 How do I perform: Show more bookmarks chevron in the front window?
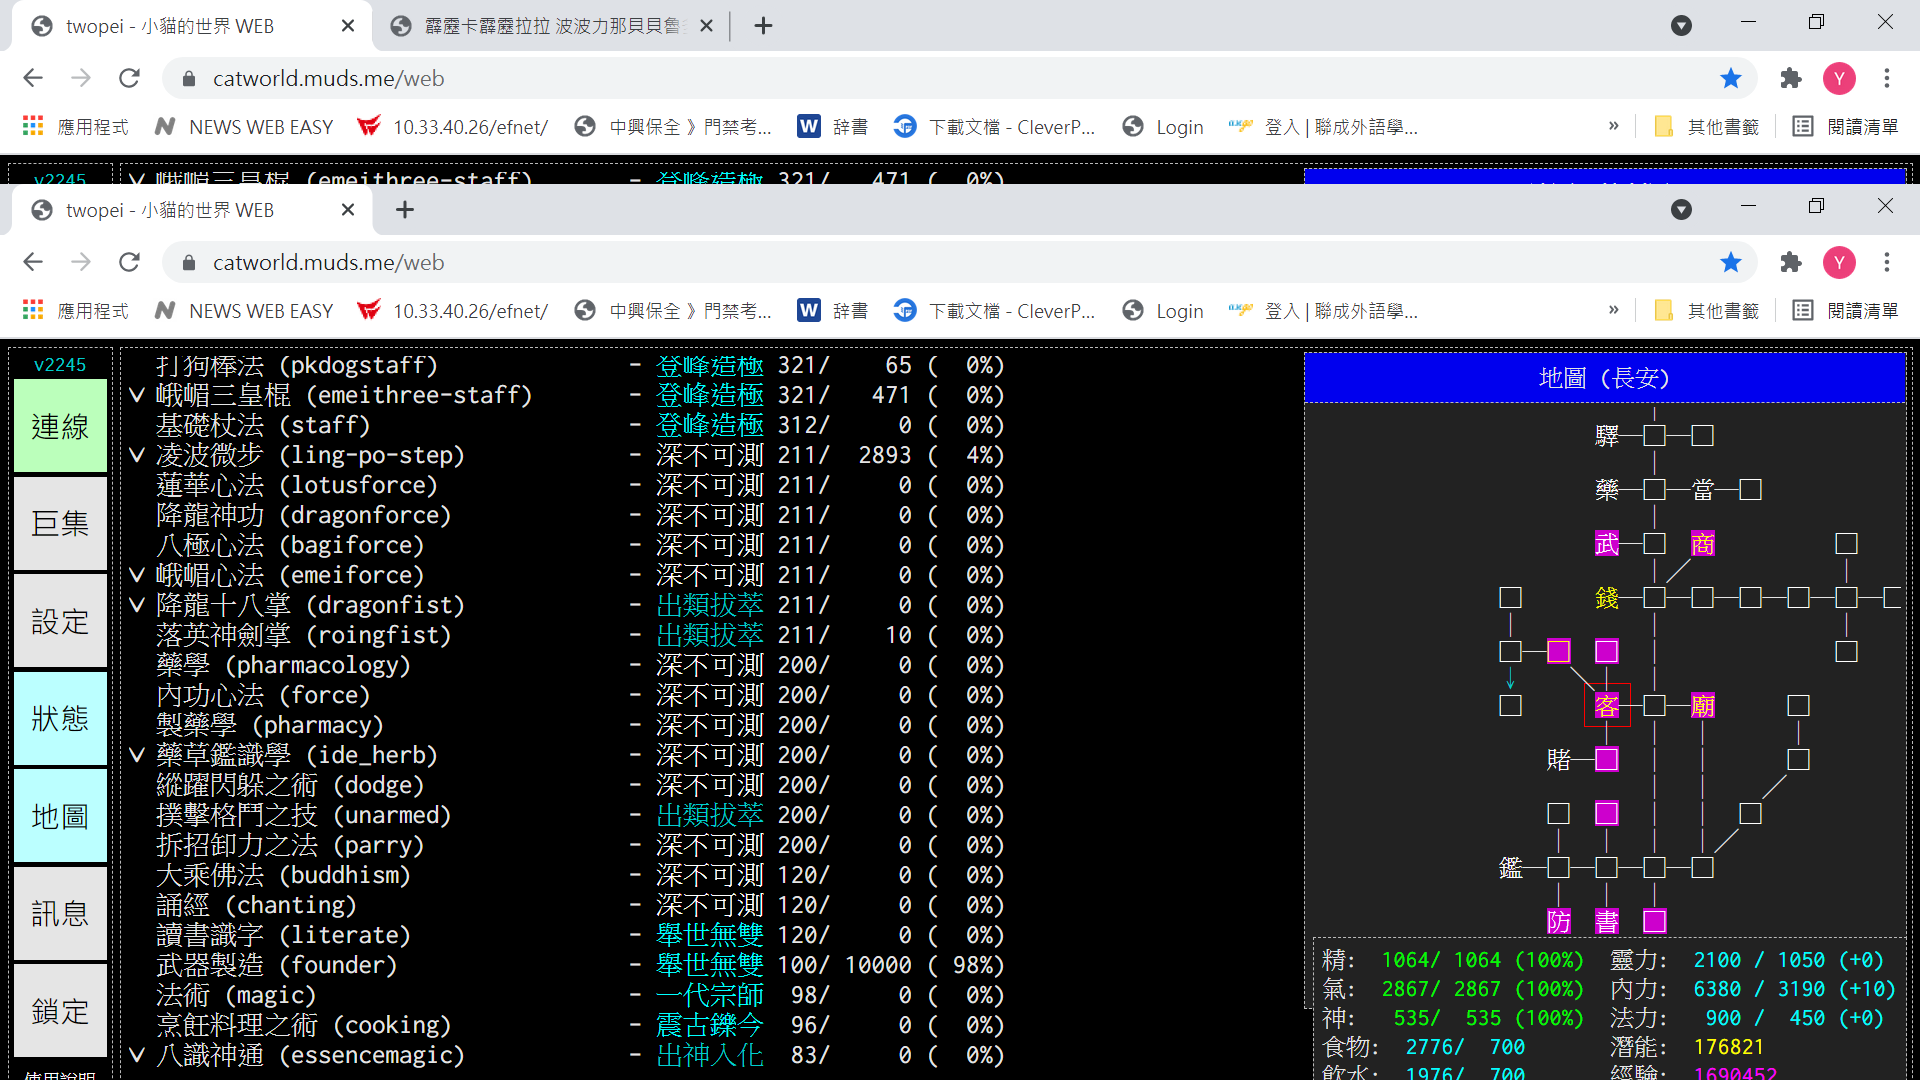[x=1613, y=310]
